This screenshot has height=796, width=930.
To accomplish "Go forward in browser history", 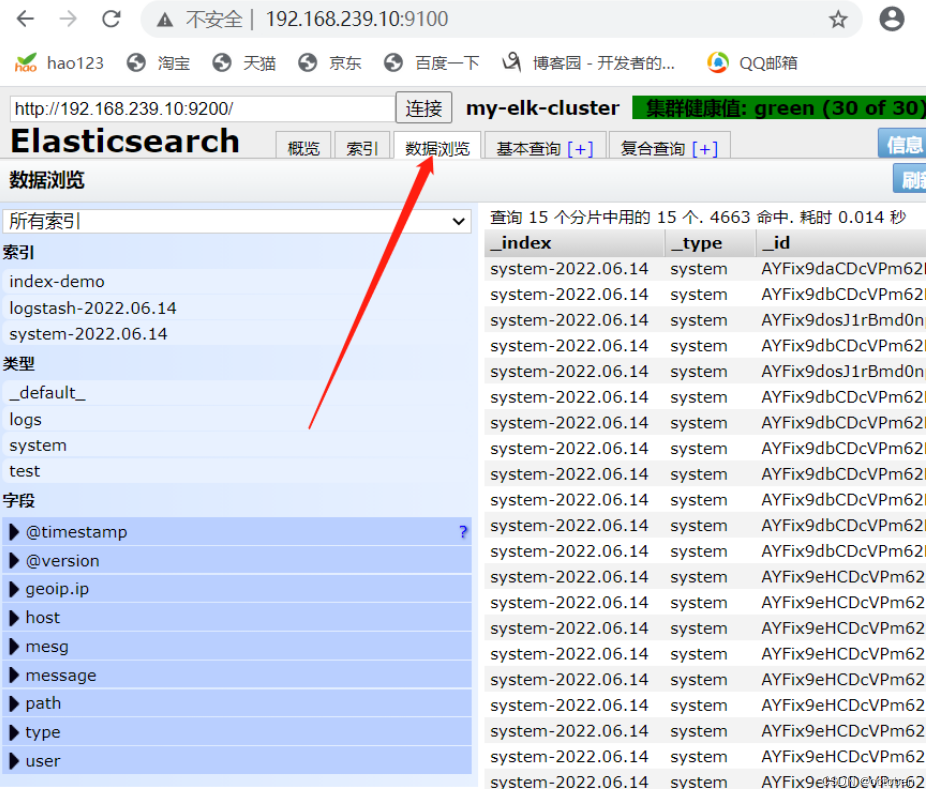I will [68, 19].
